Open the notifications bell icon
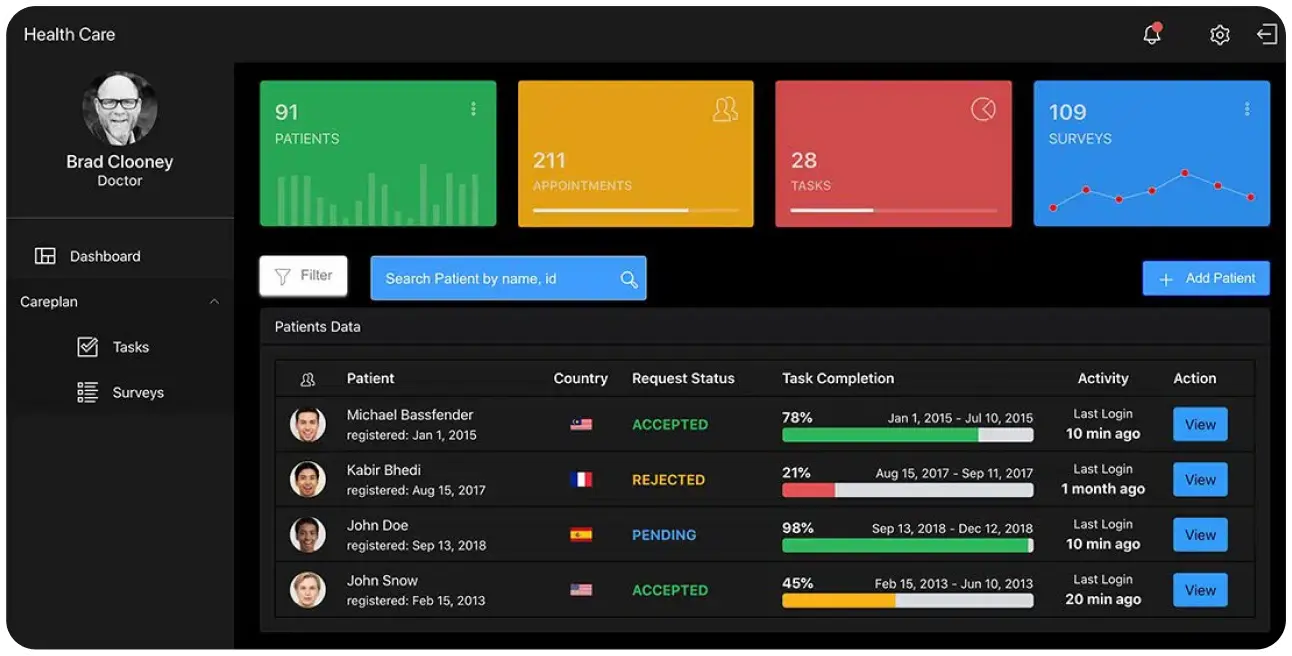The width and height of the screenshot is (1292, 656). click(1152, 35)
